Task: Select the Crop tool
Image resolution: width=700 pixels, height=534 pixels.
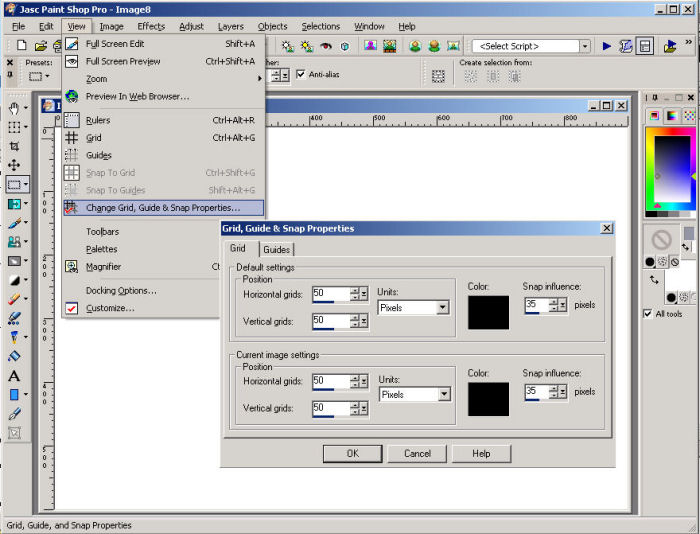Action: pyautogui.click(x=14, y=146)
